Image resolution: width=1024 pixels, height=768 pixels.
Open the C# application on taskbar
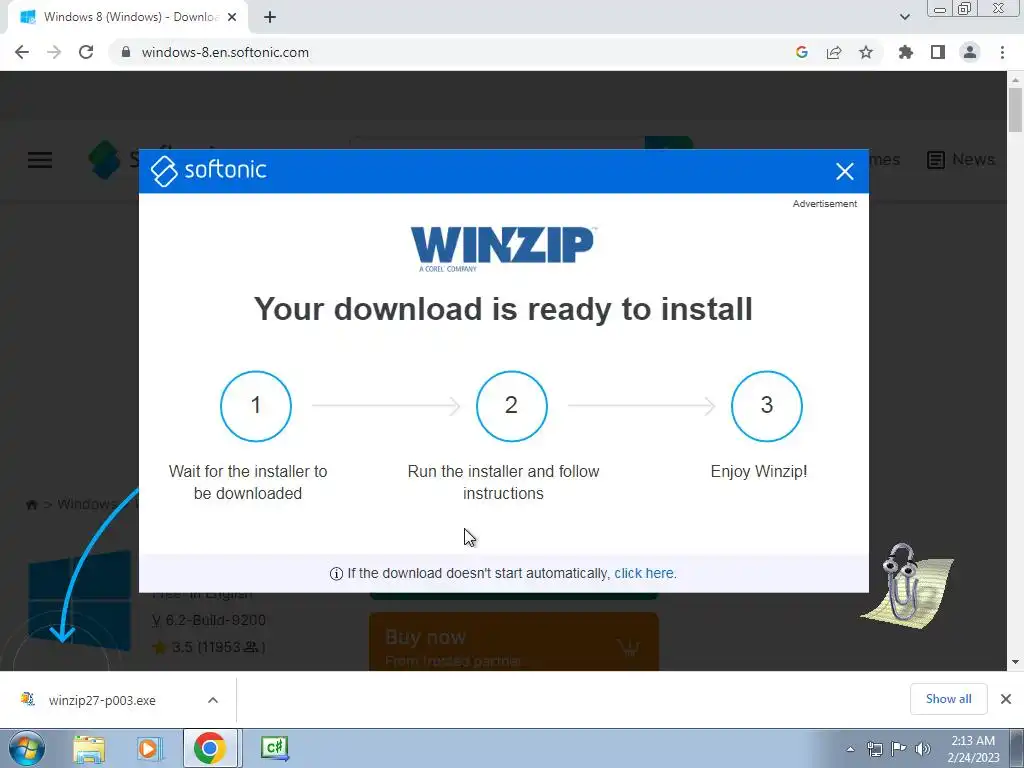point(274,748)
